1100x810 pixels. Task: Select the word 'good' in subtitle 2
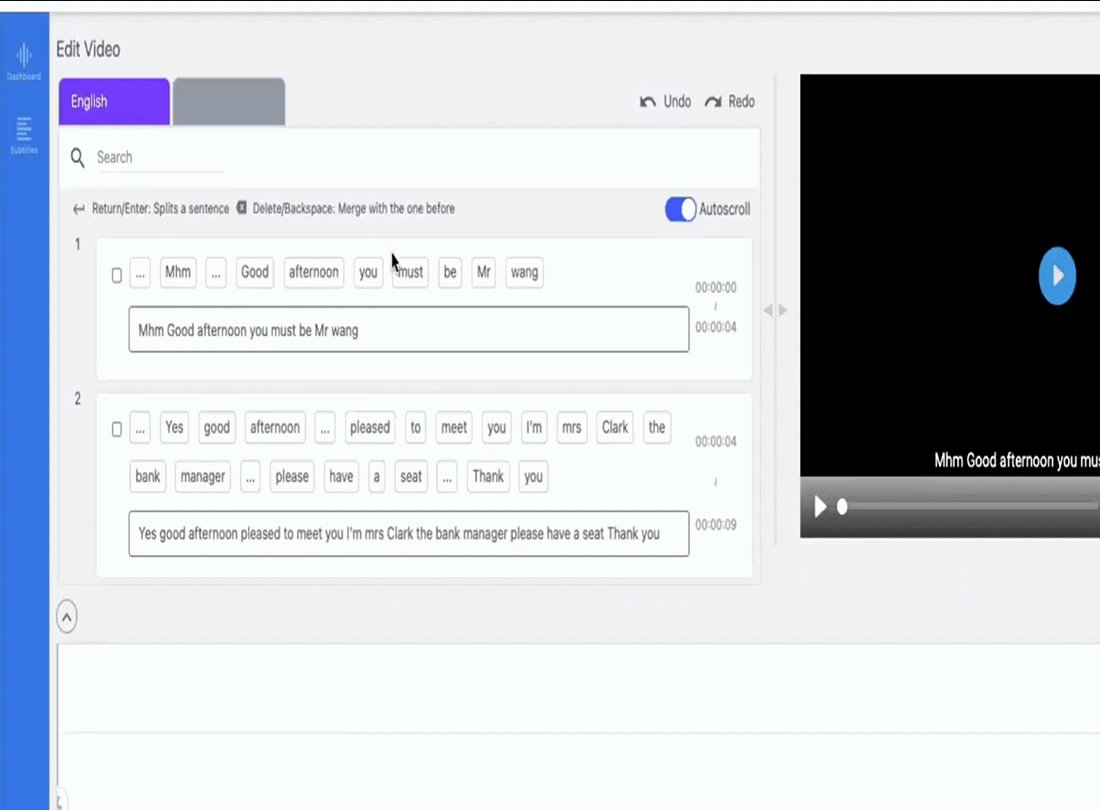[217, 427]
